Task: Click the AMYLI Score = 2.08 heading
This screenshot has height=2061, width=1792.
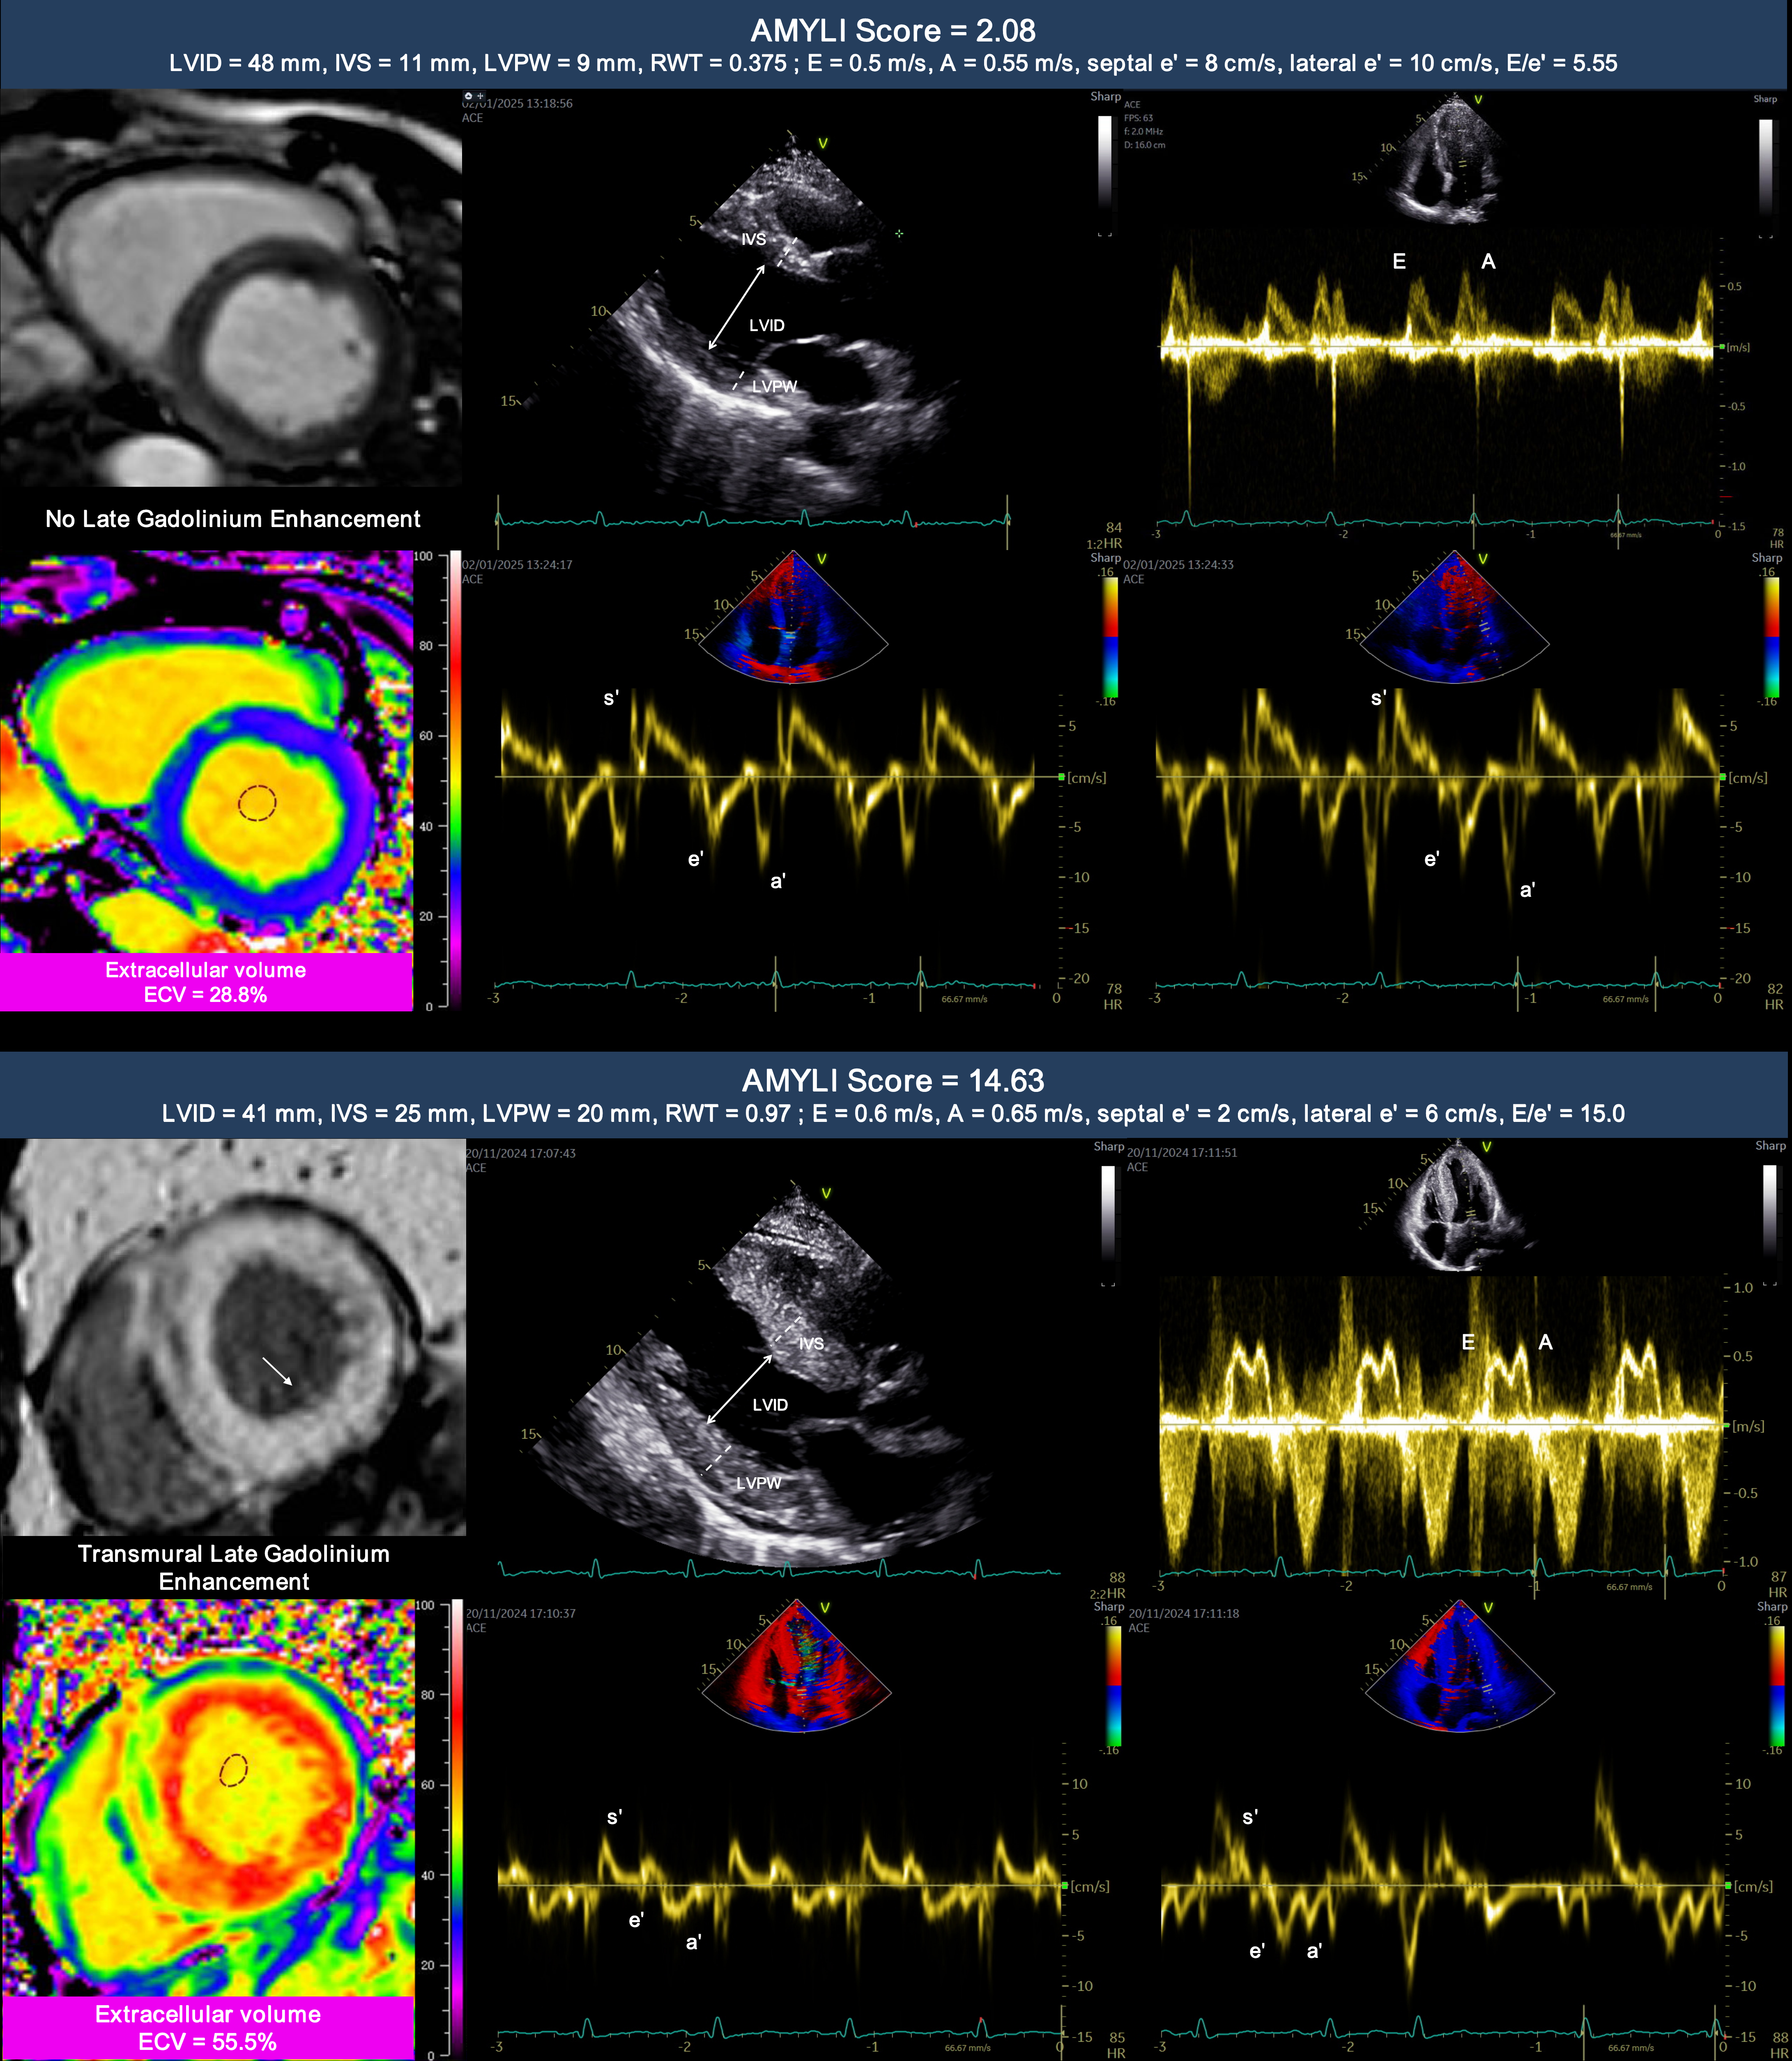Action: coord(893,31)
